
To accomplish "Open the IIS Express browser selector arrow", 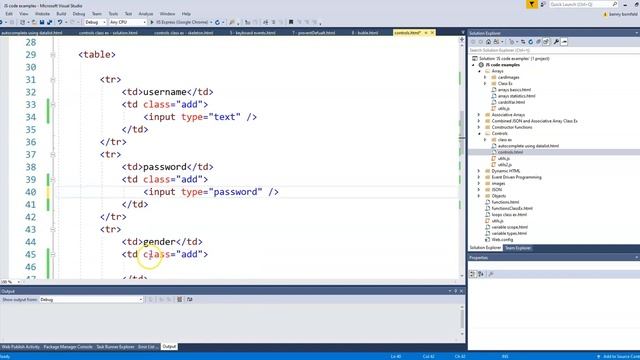I will [x=211, y=22].
